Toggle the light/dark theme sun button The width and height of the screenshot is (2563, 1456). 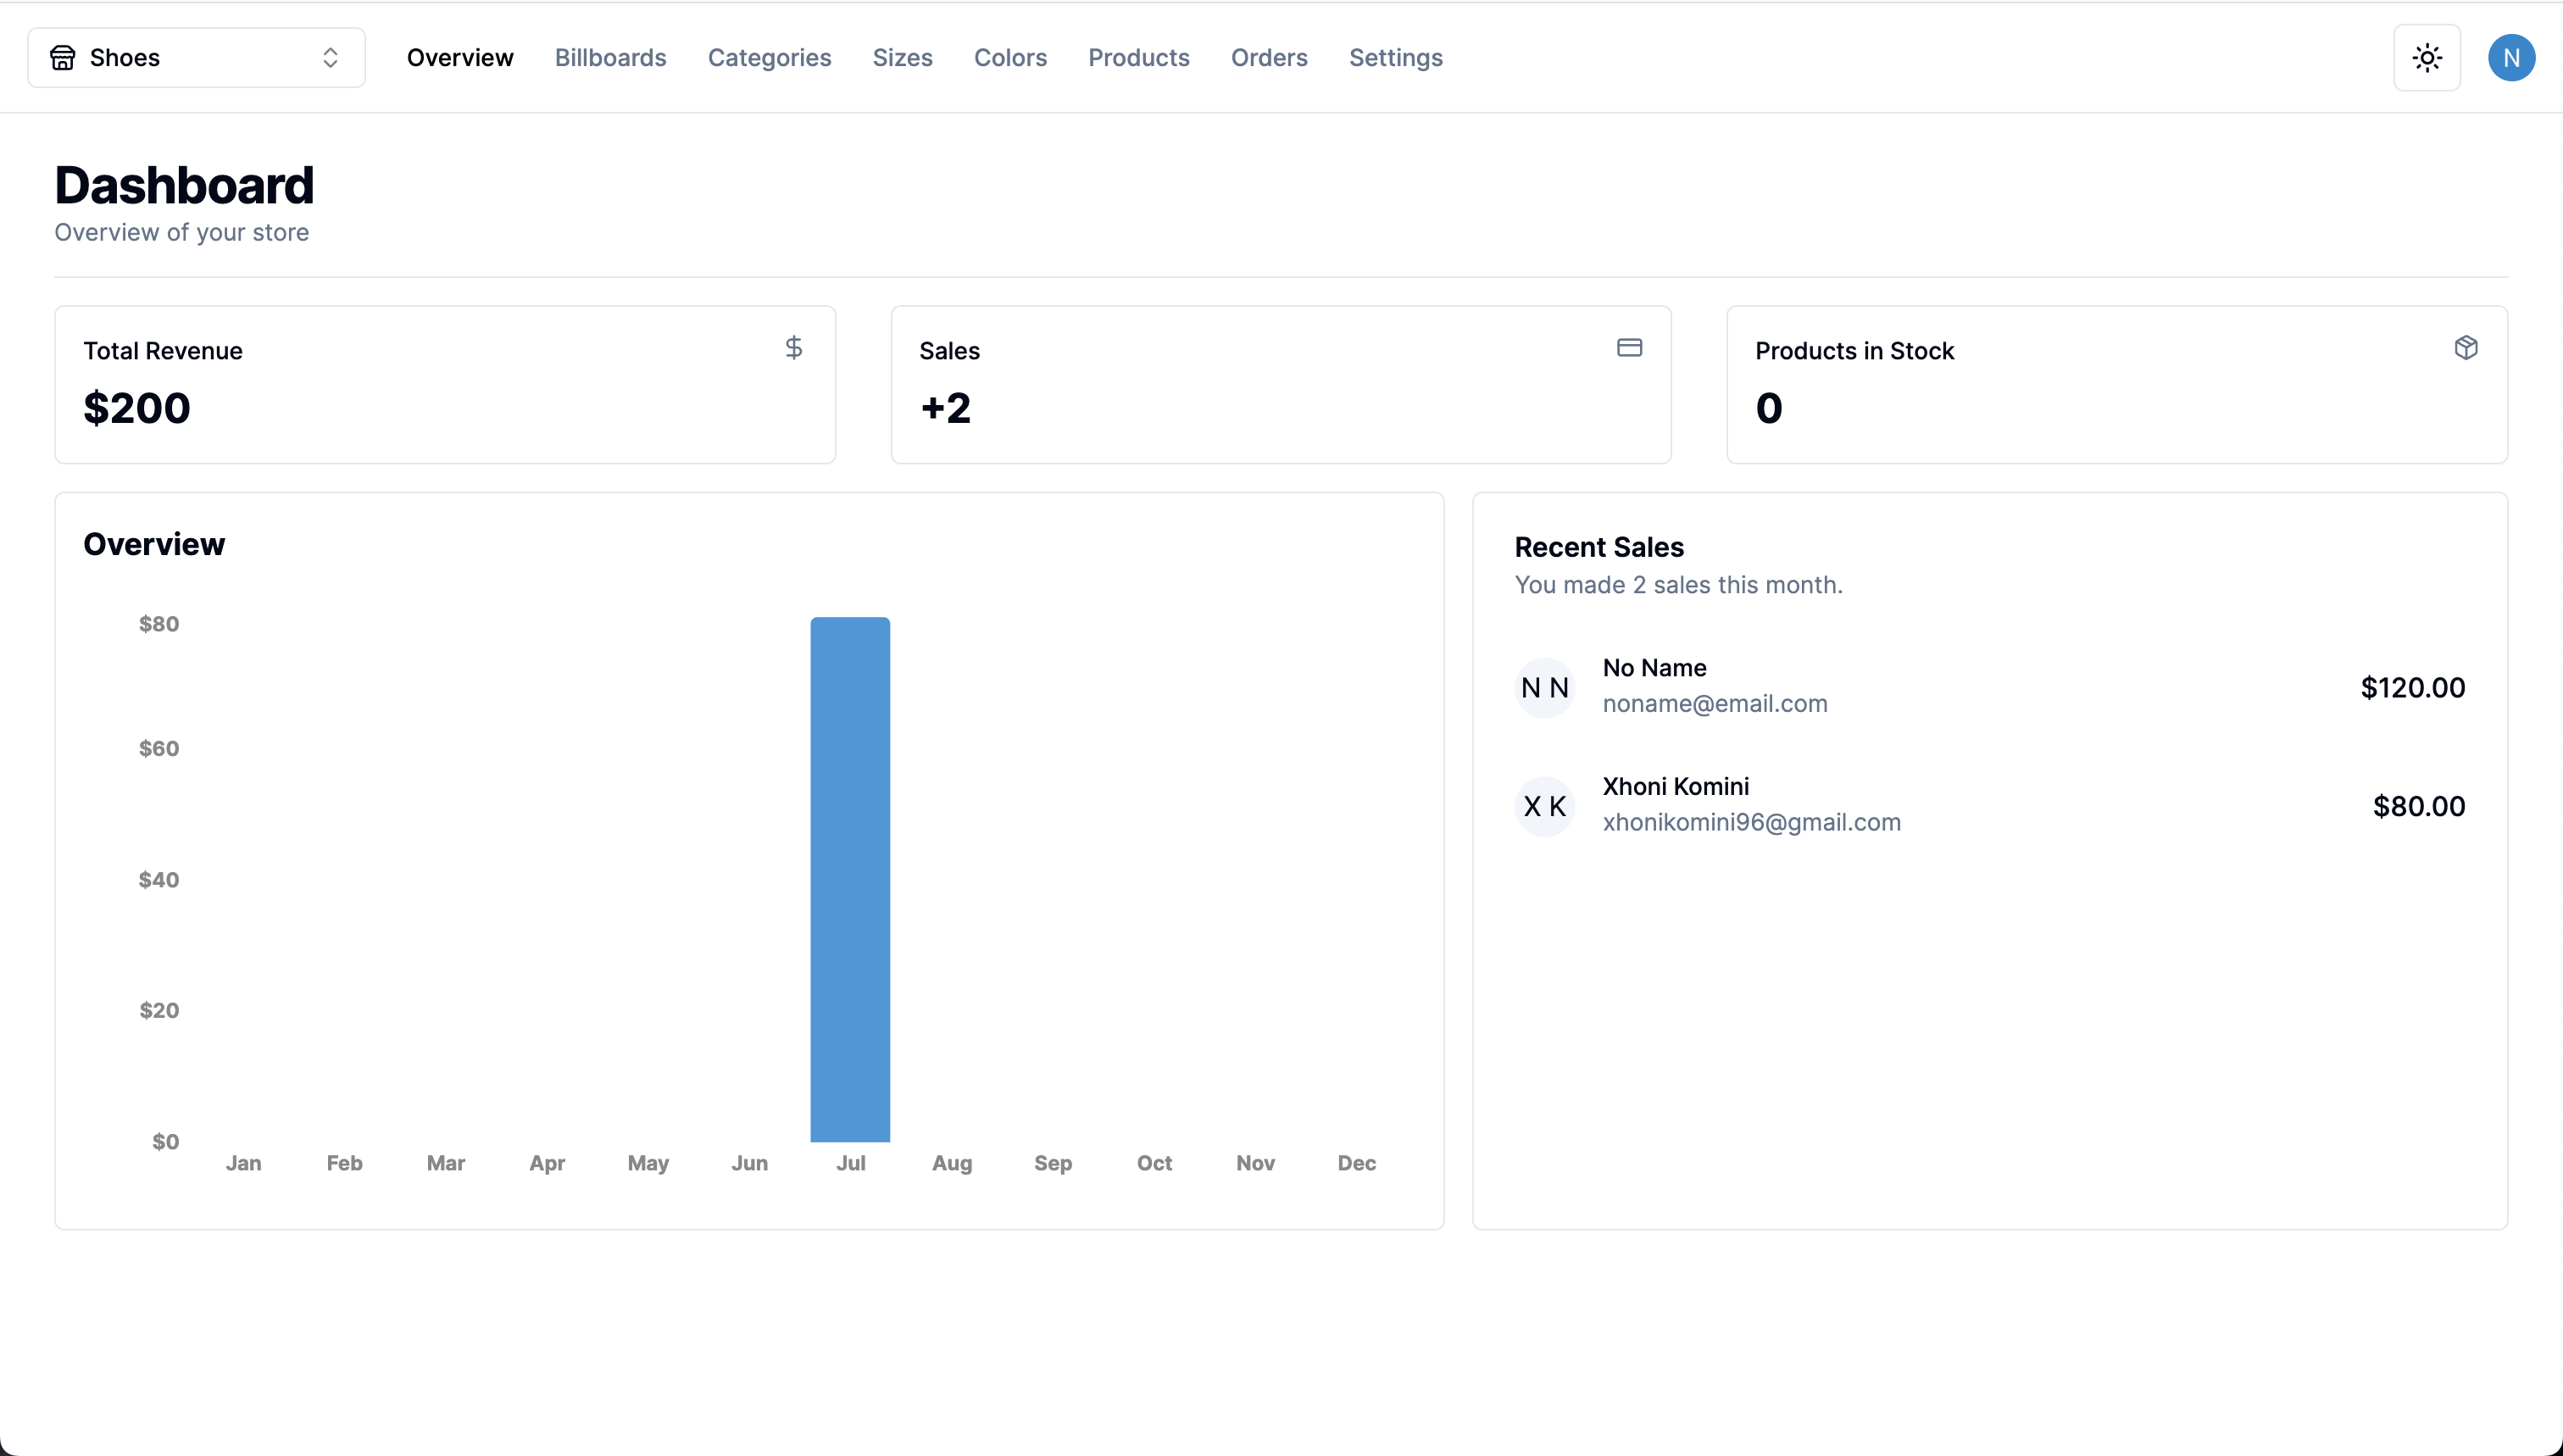coord(2427,58)
